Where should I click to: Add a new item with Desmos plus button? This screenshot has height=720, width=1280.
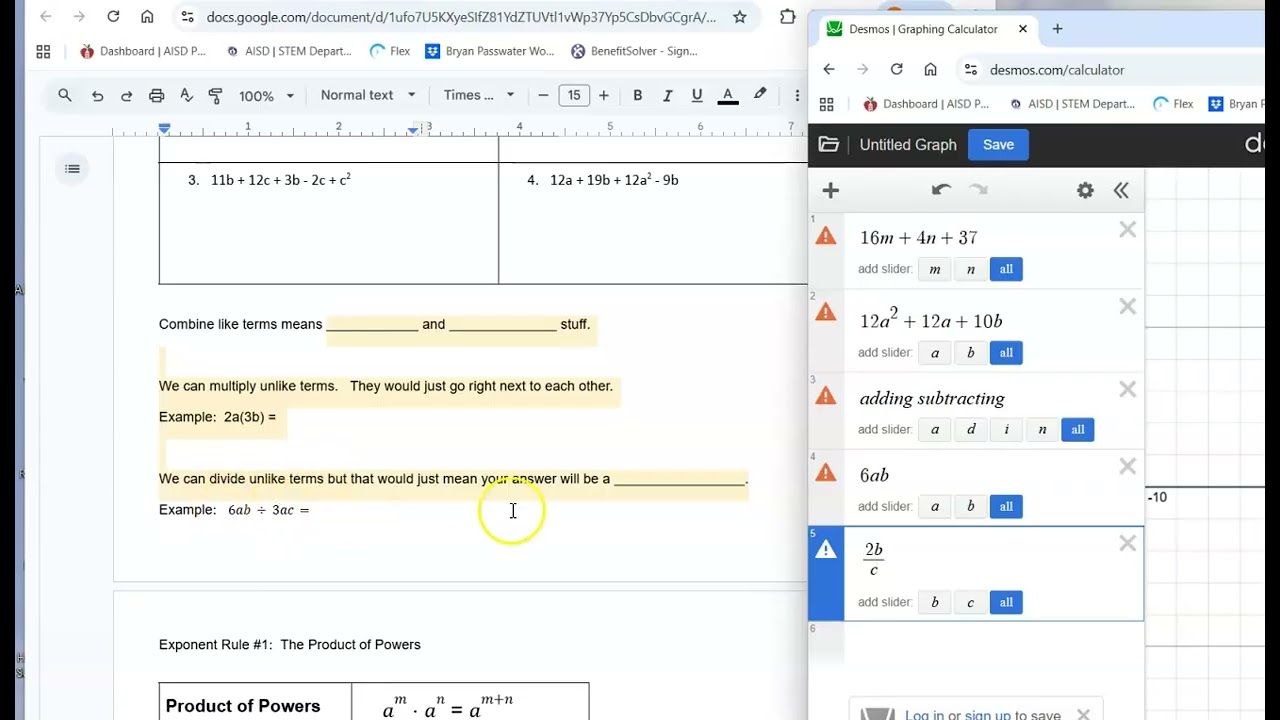tap(831, 191)
